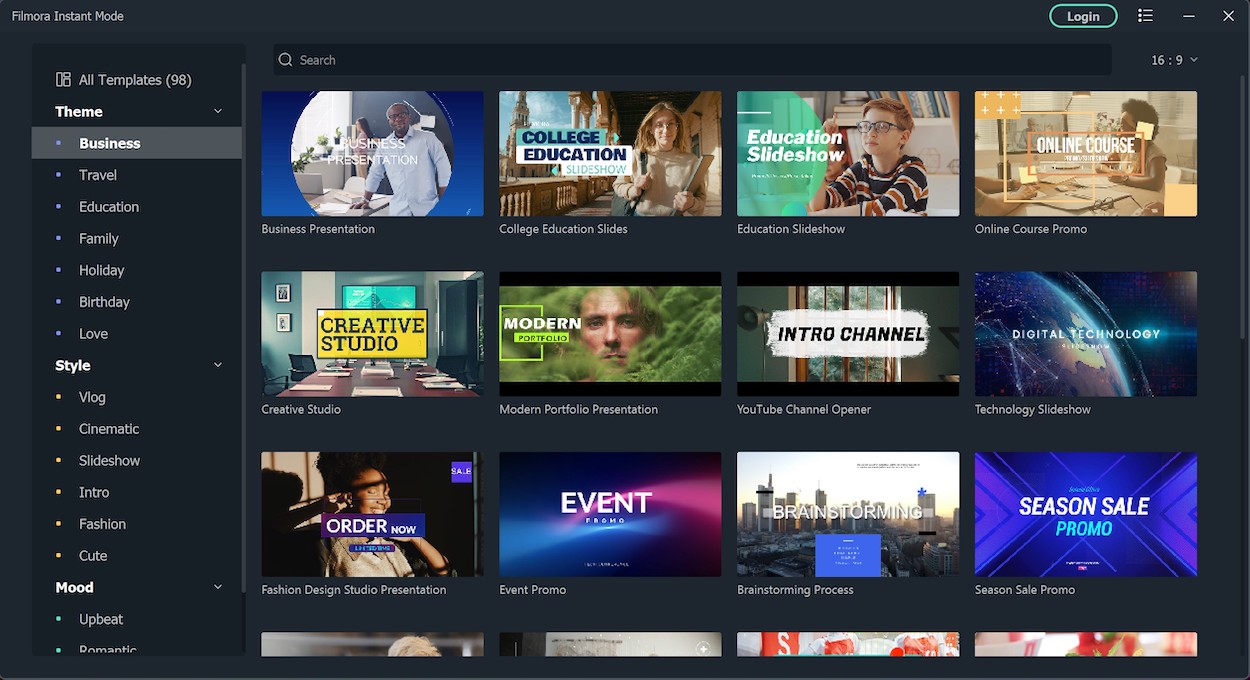Image resolution: width=1250 pixels, height=680 pixels.
Task: Click the search magnifier icon
Action: pyautogui.click(x=286, y=60)
